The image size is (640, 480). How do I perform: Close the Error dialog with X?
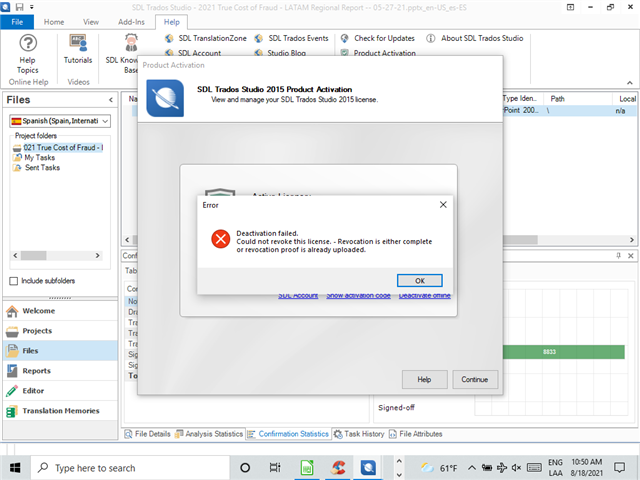[x=443, y=204]
